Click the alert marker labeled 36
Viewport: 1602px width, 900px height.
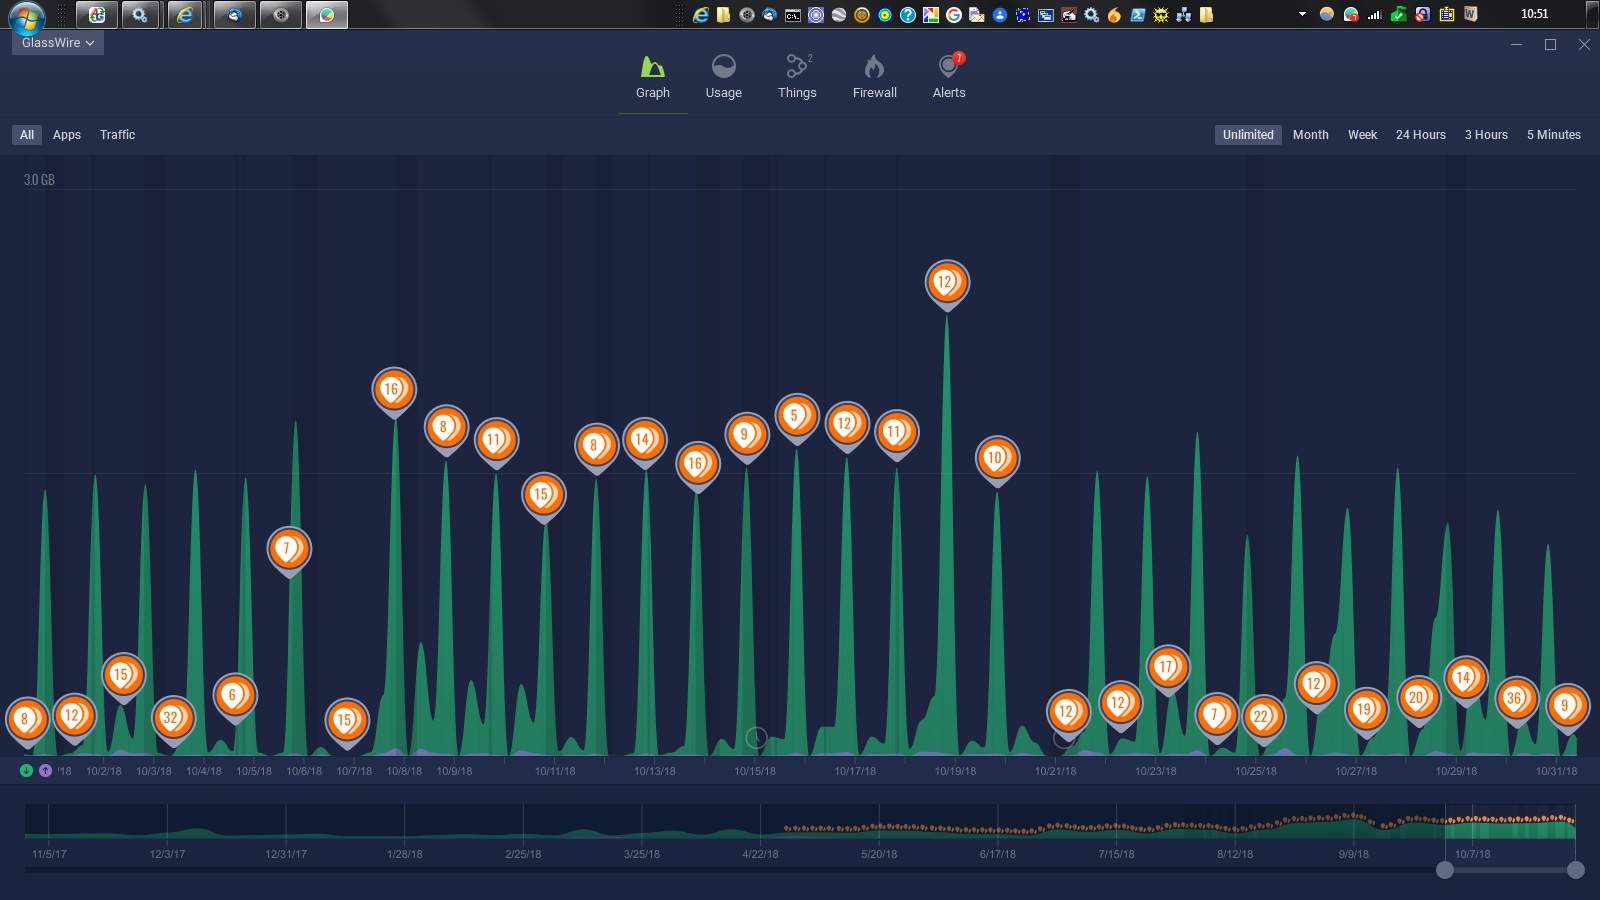tap(1515, 699)
